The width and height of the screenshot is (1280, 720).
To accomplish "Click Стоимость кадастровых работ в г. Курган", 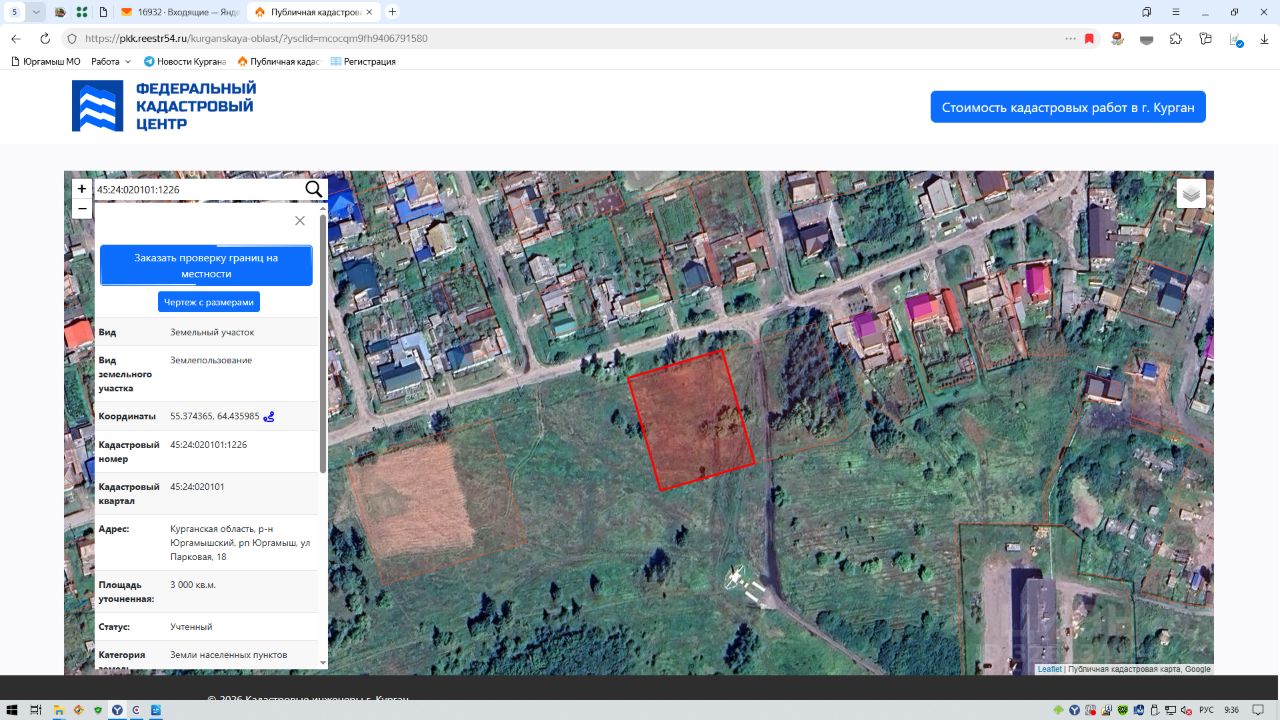I will (x=1068, y=107).
